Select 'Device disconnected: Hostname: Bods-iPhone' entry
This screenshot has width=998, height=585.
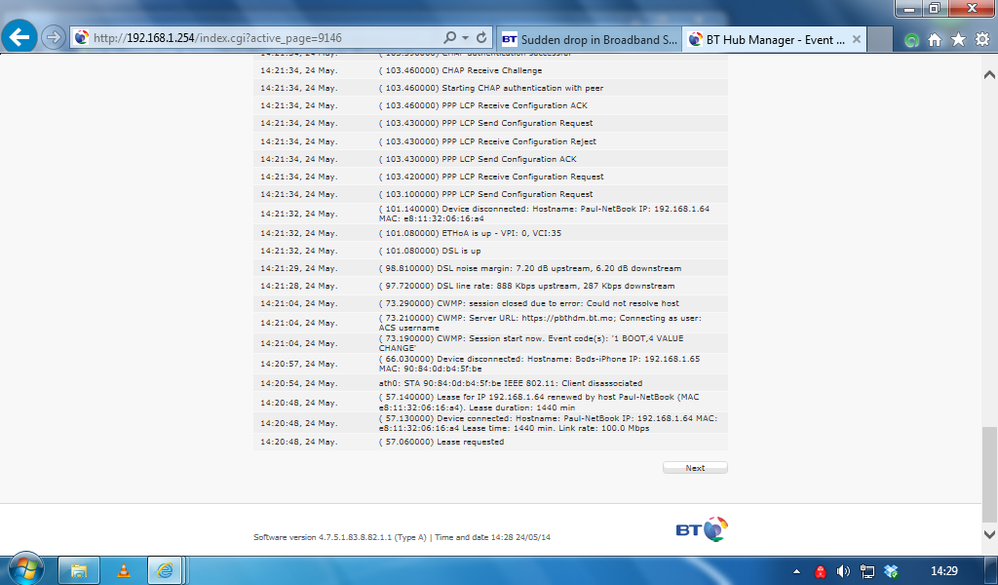click(490, 363)
